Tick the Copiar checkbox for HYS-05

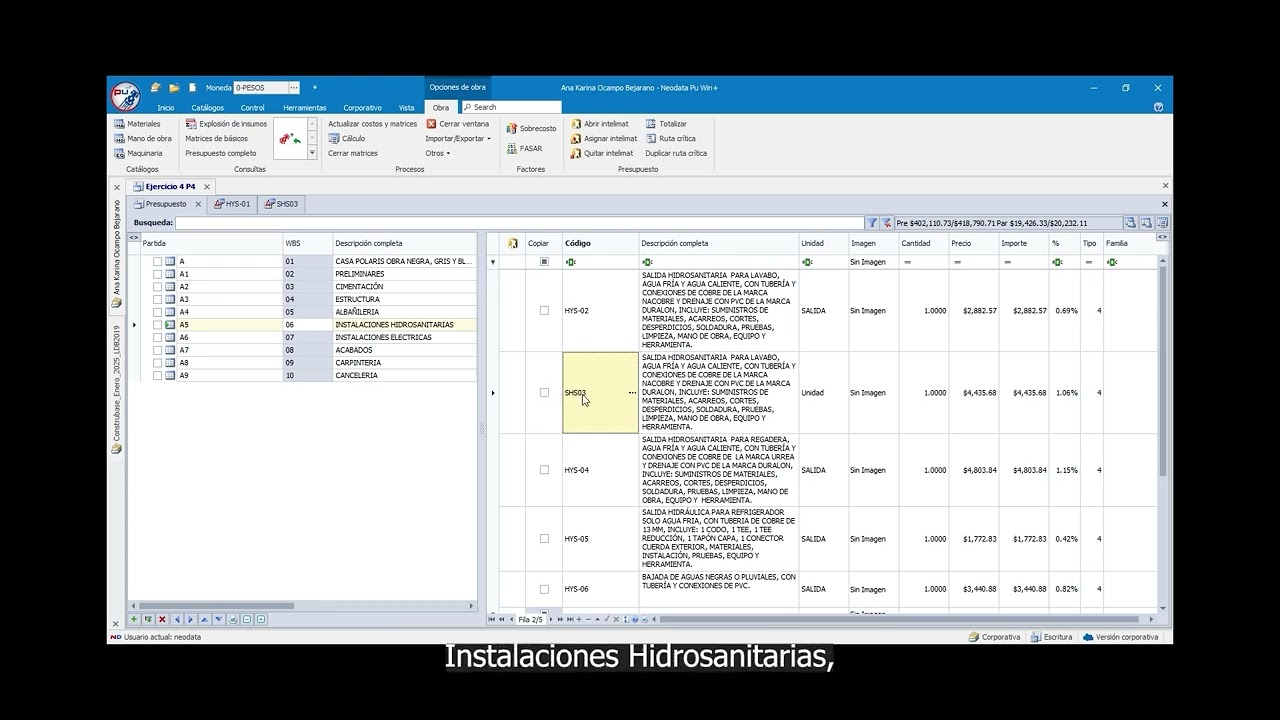544,539
